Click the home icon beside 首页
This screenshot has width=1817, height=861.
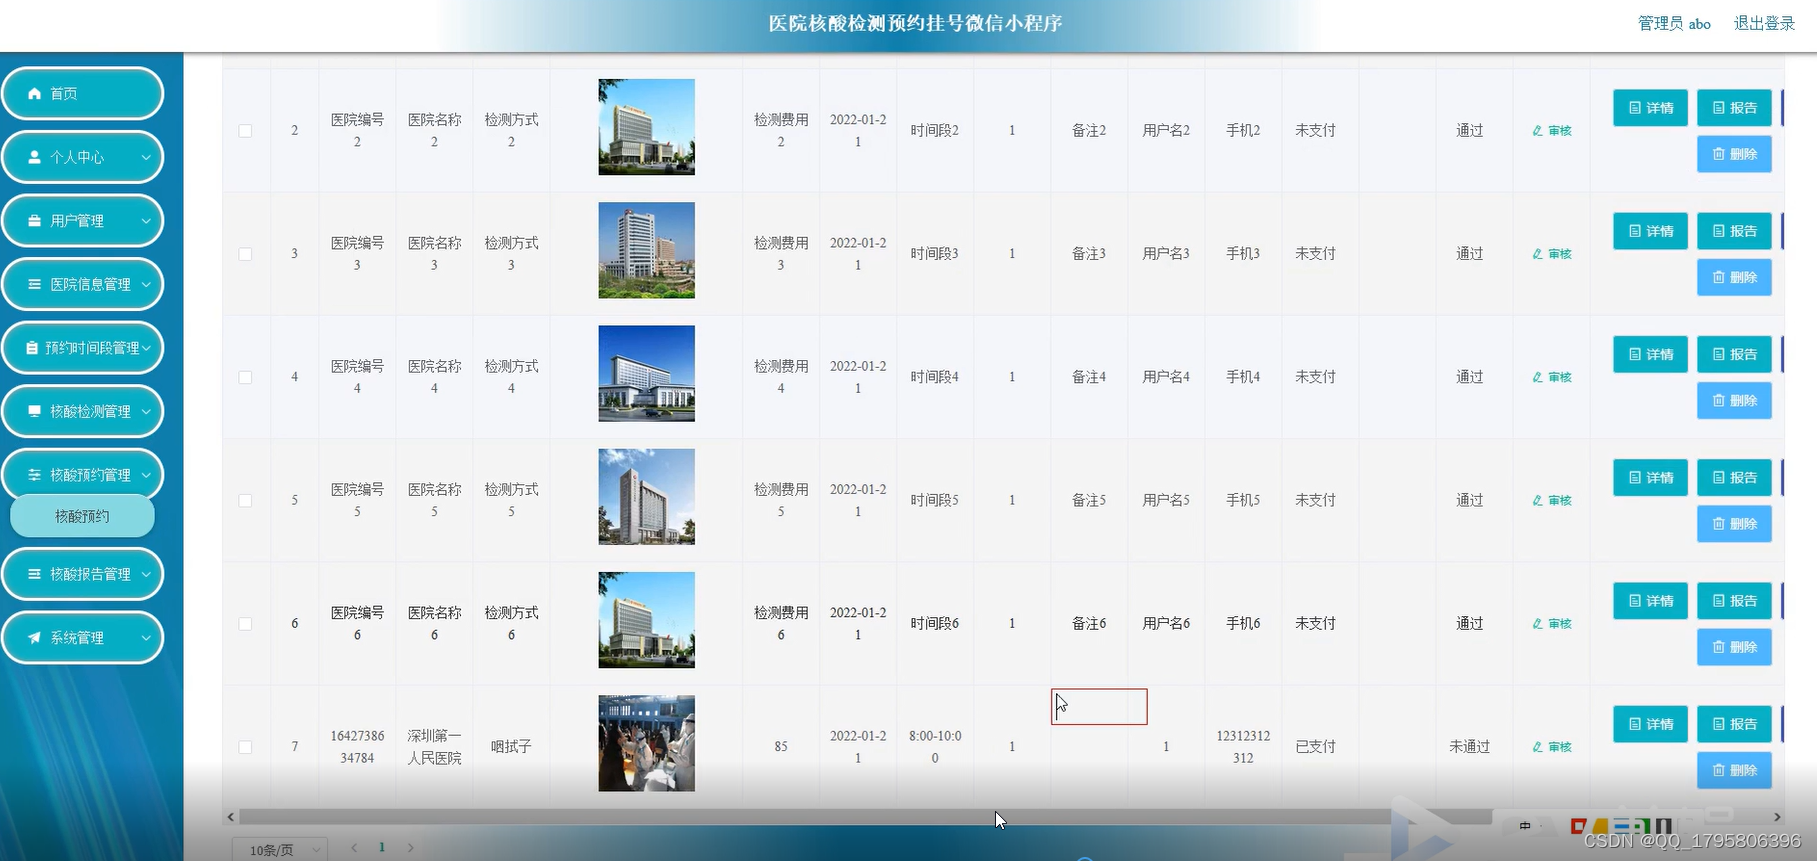(x=35, y=93)
